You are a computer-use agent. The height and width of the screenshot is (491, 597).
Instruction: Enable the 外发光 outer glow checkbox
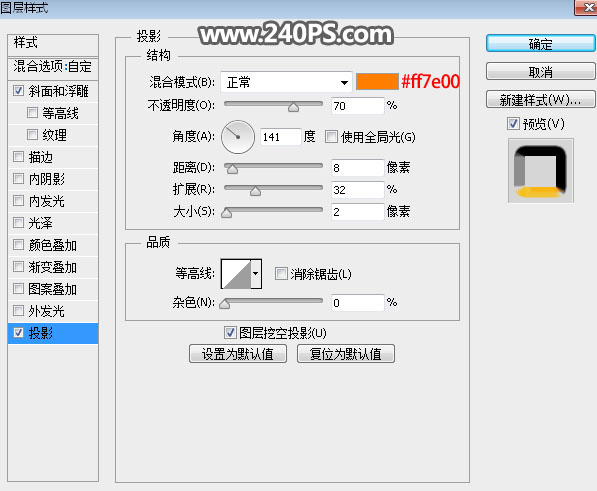18,311
